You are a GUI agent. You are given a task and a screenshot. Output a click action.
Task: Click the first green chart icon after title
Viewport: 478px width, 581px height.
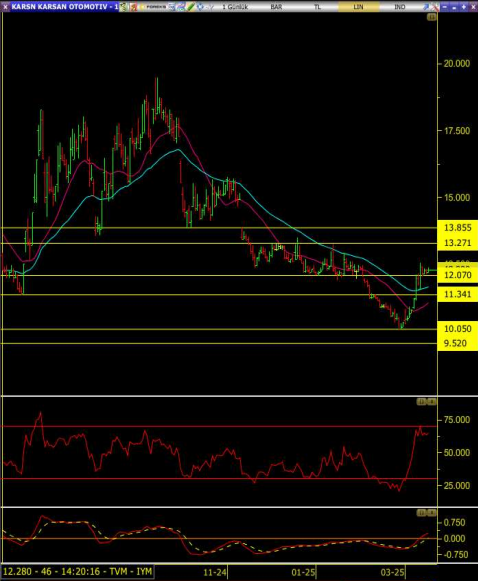(123, 7)
